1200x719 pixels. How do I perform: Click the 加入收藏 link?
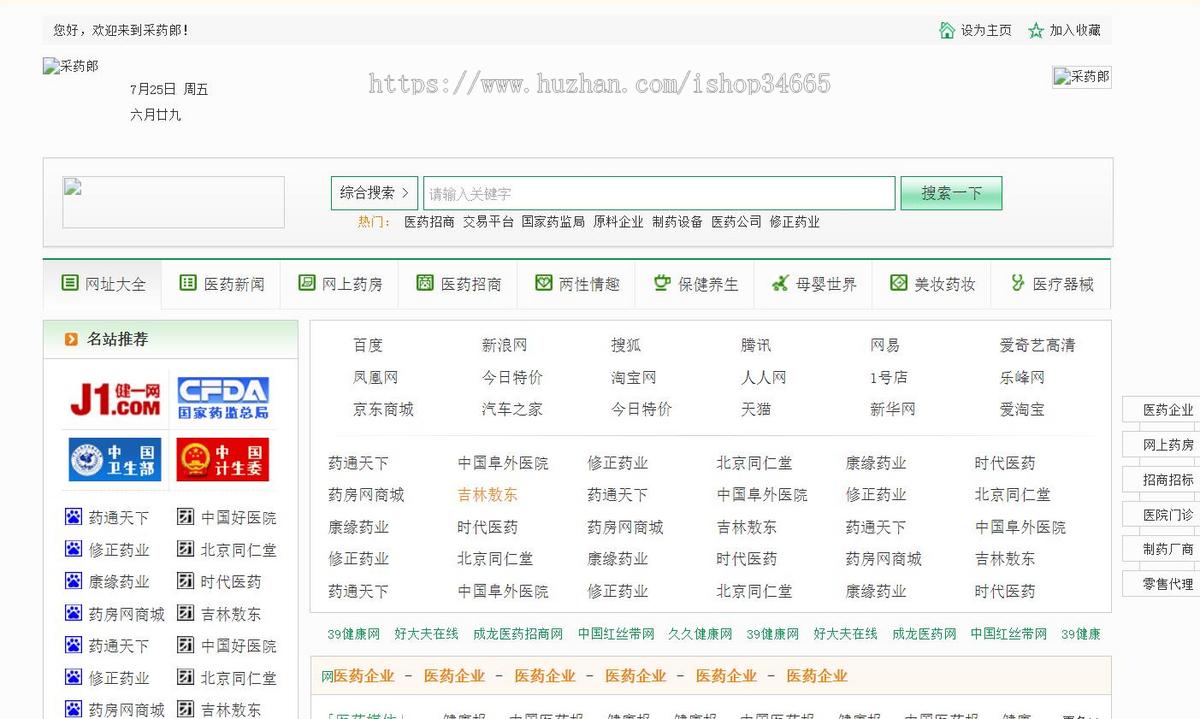point(1075,31)
